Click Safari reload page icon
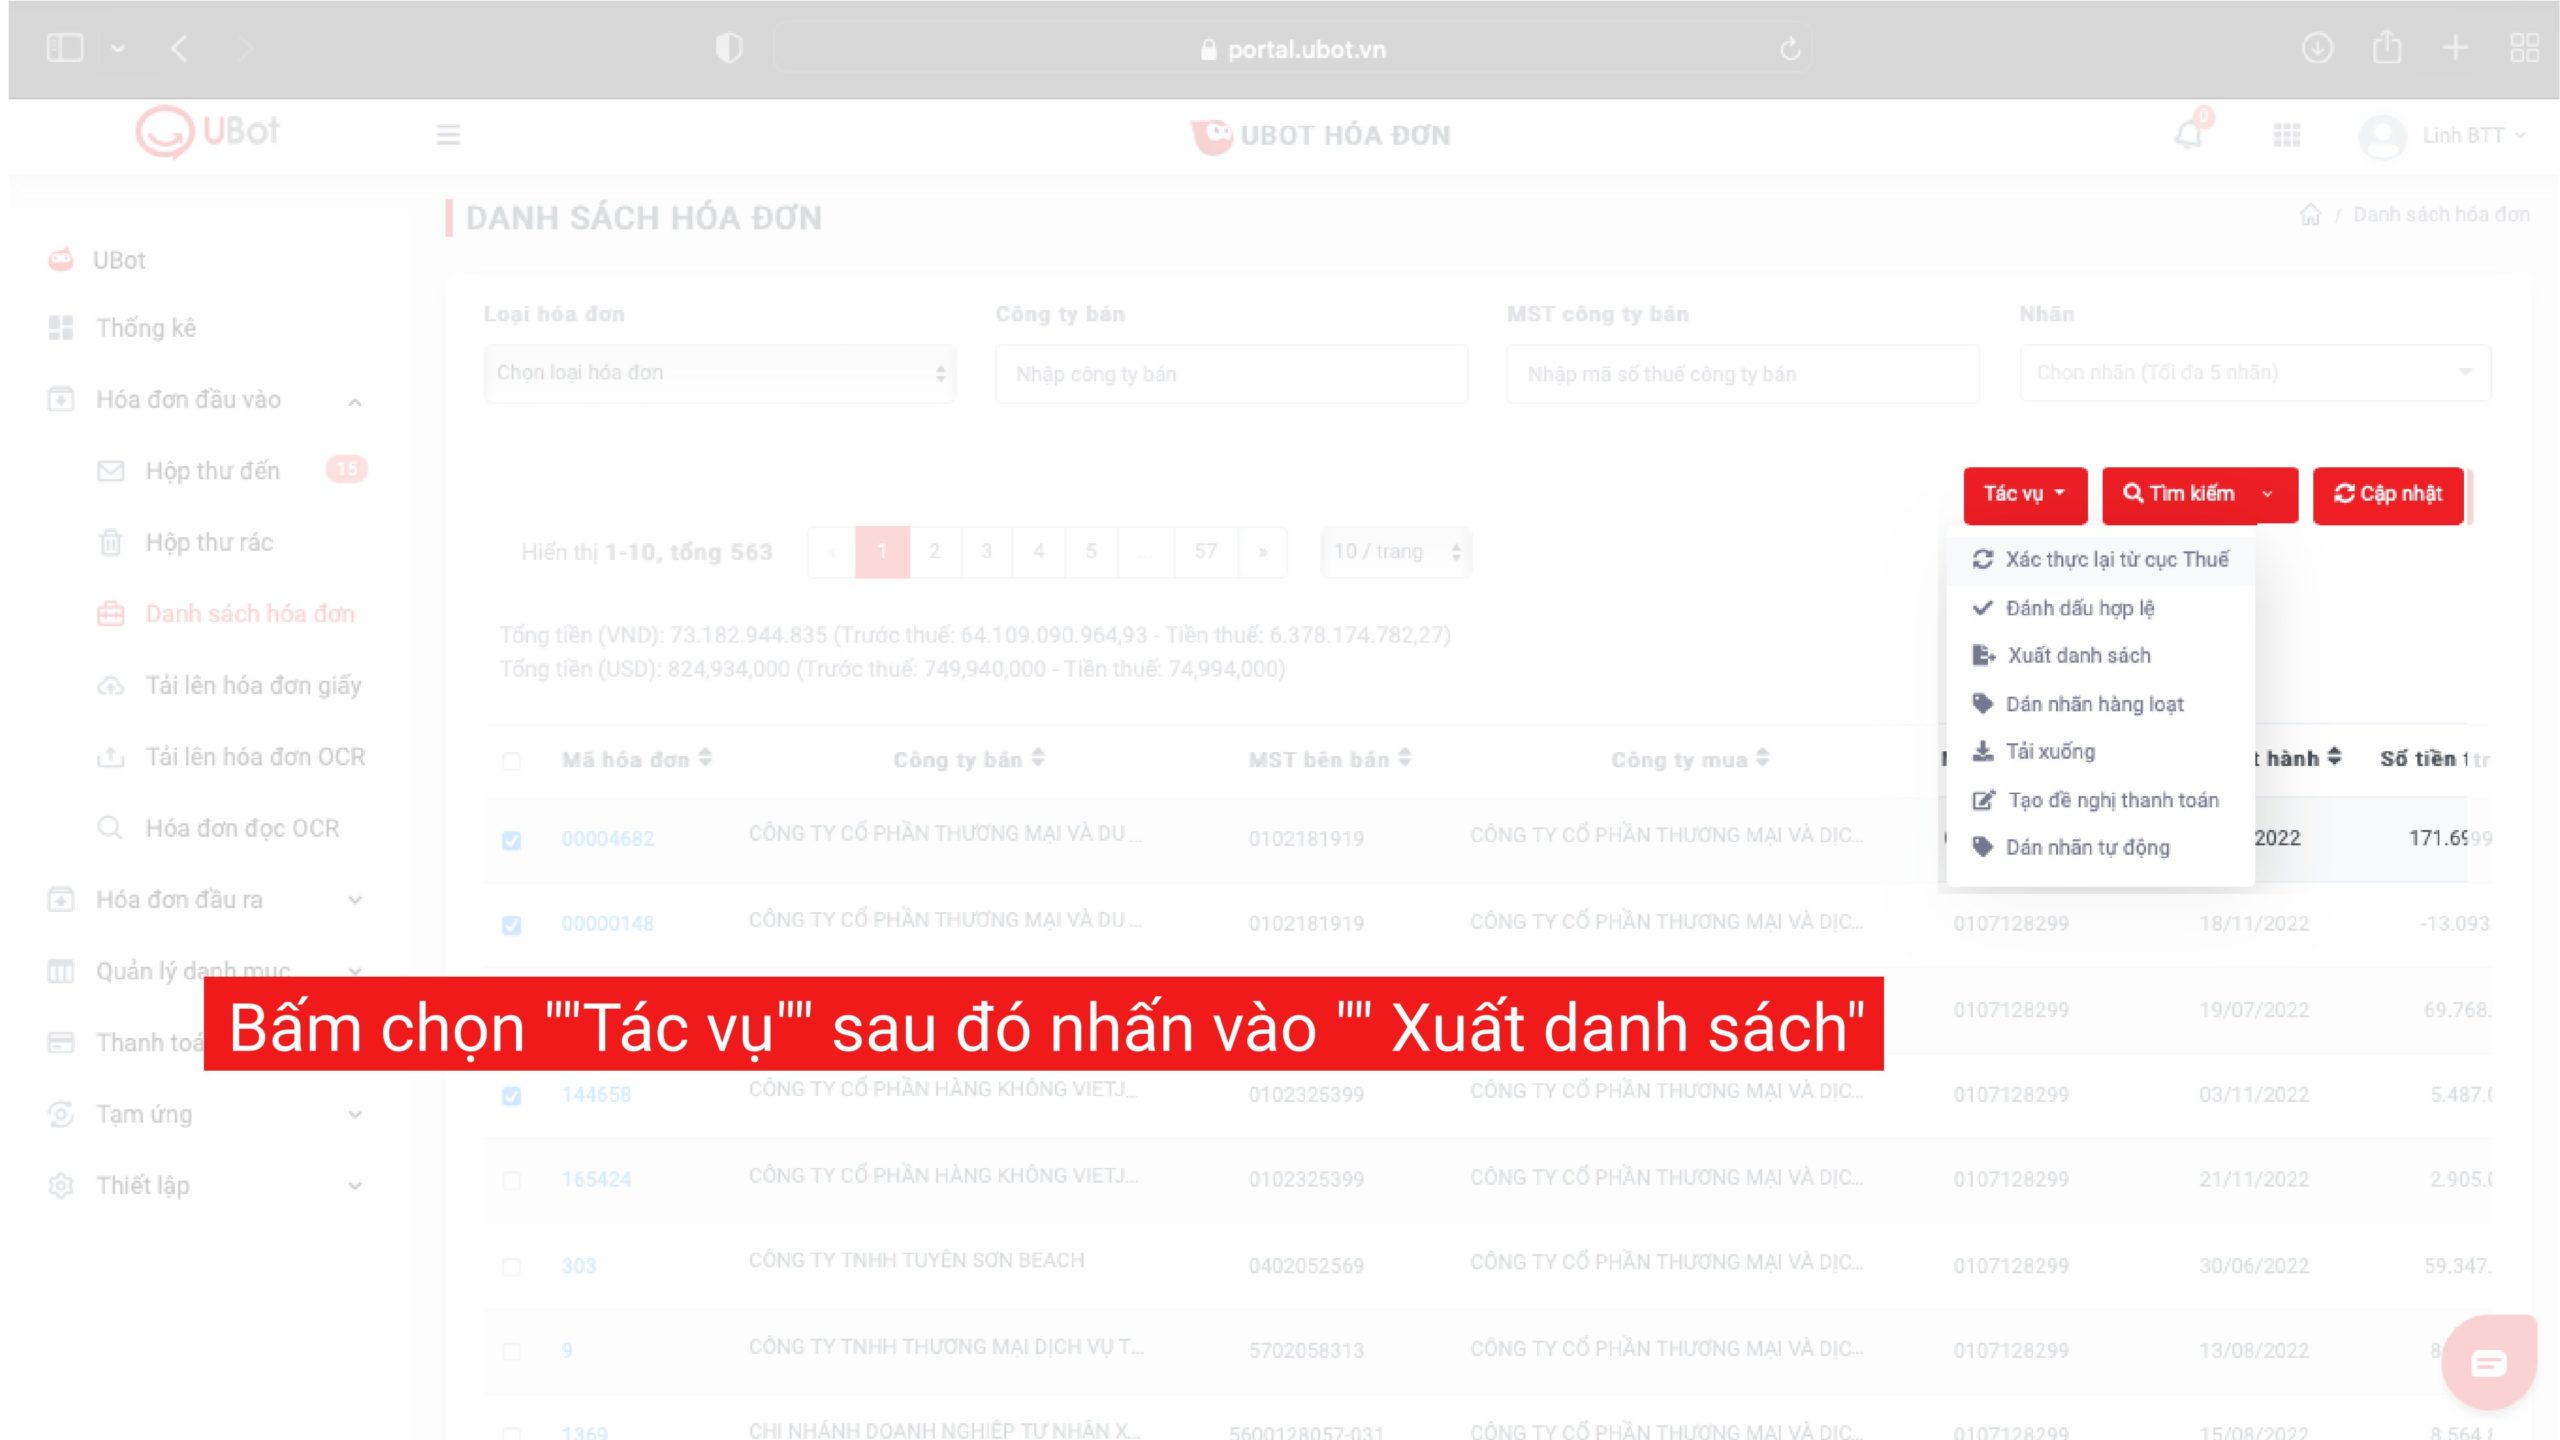2560x1440 pixels. (x=1790, y=49)
